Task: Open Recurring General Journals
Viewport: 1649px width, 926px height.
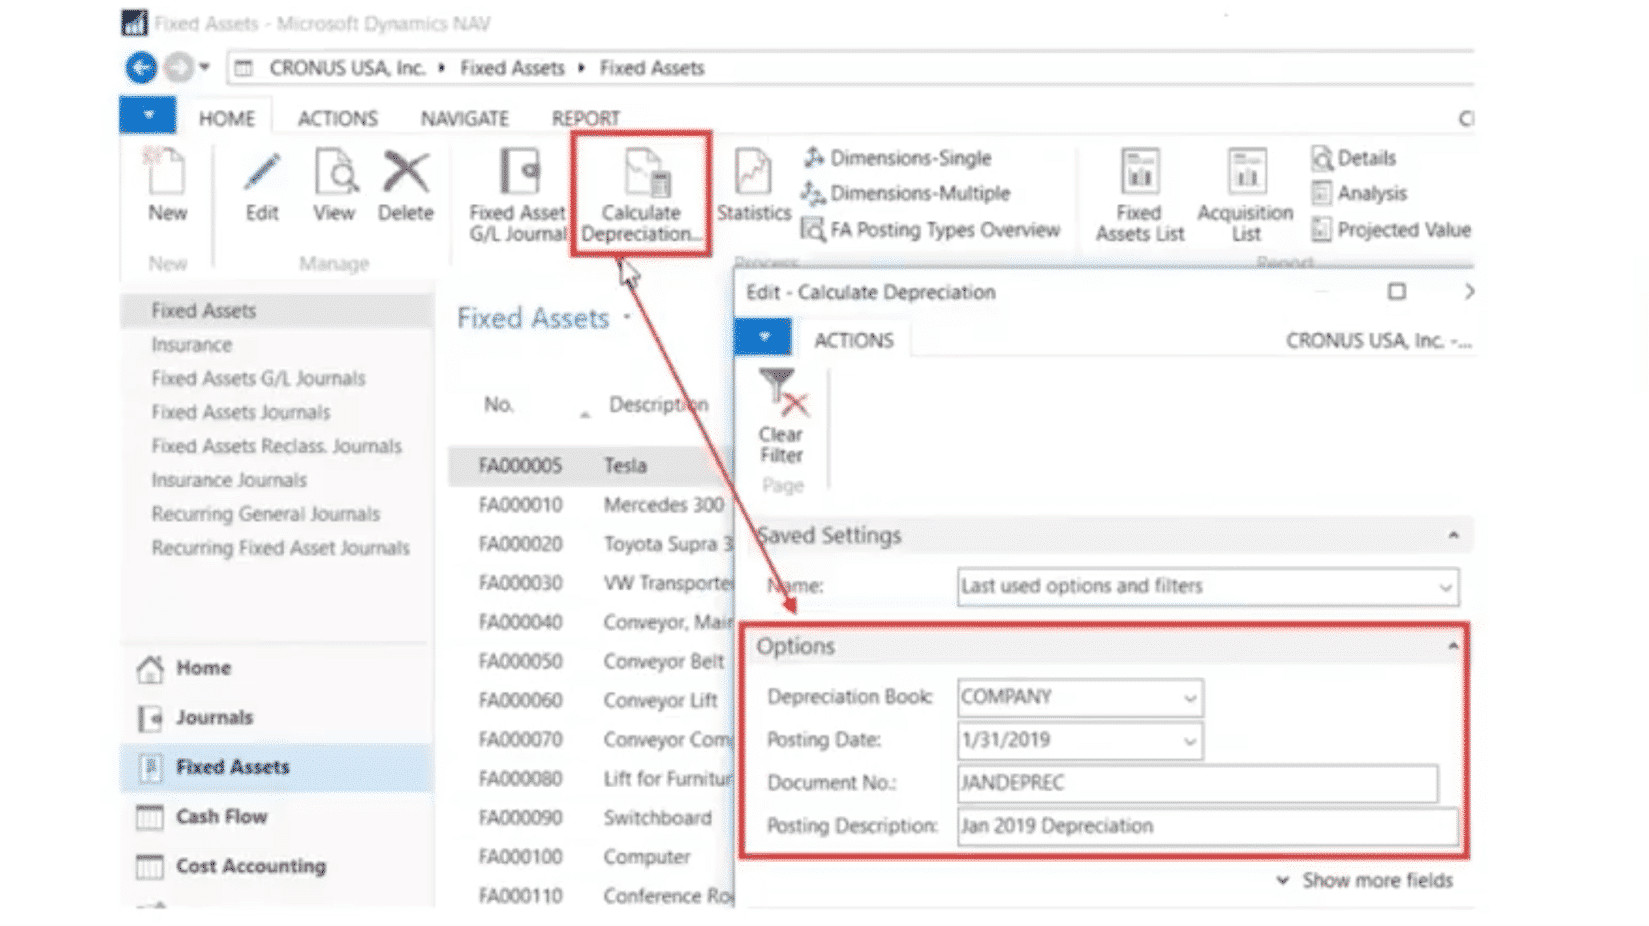Action: coord(266,515)
